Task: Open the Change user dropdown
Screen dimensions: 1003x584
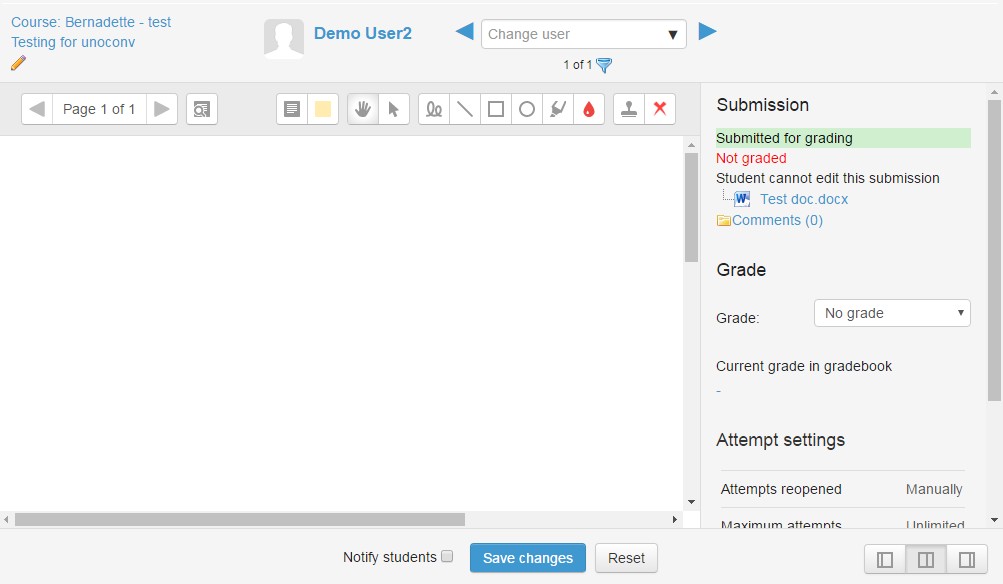Action: pos(583,34)
